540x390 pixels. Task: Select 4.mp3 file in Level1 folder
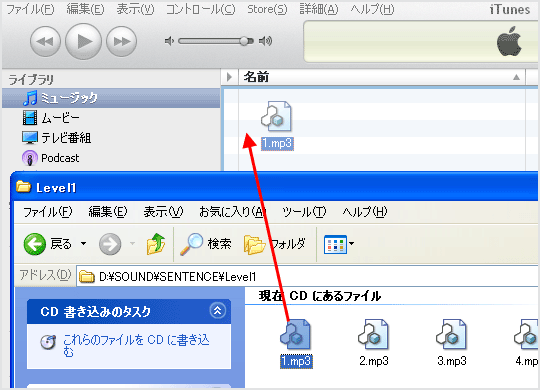point(526,343)
